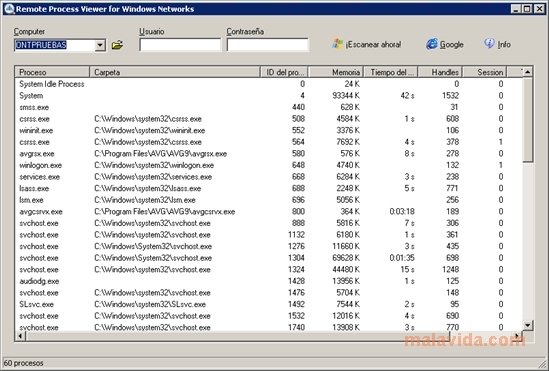The width and height of the screenshot is (549, 371).
Task: Select the SLsvc.exe process row
Action: click(x=269, y=304)
